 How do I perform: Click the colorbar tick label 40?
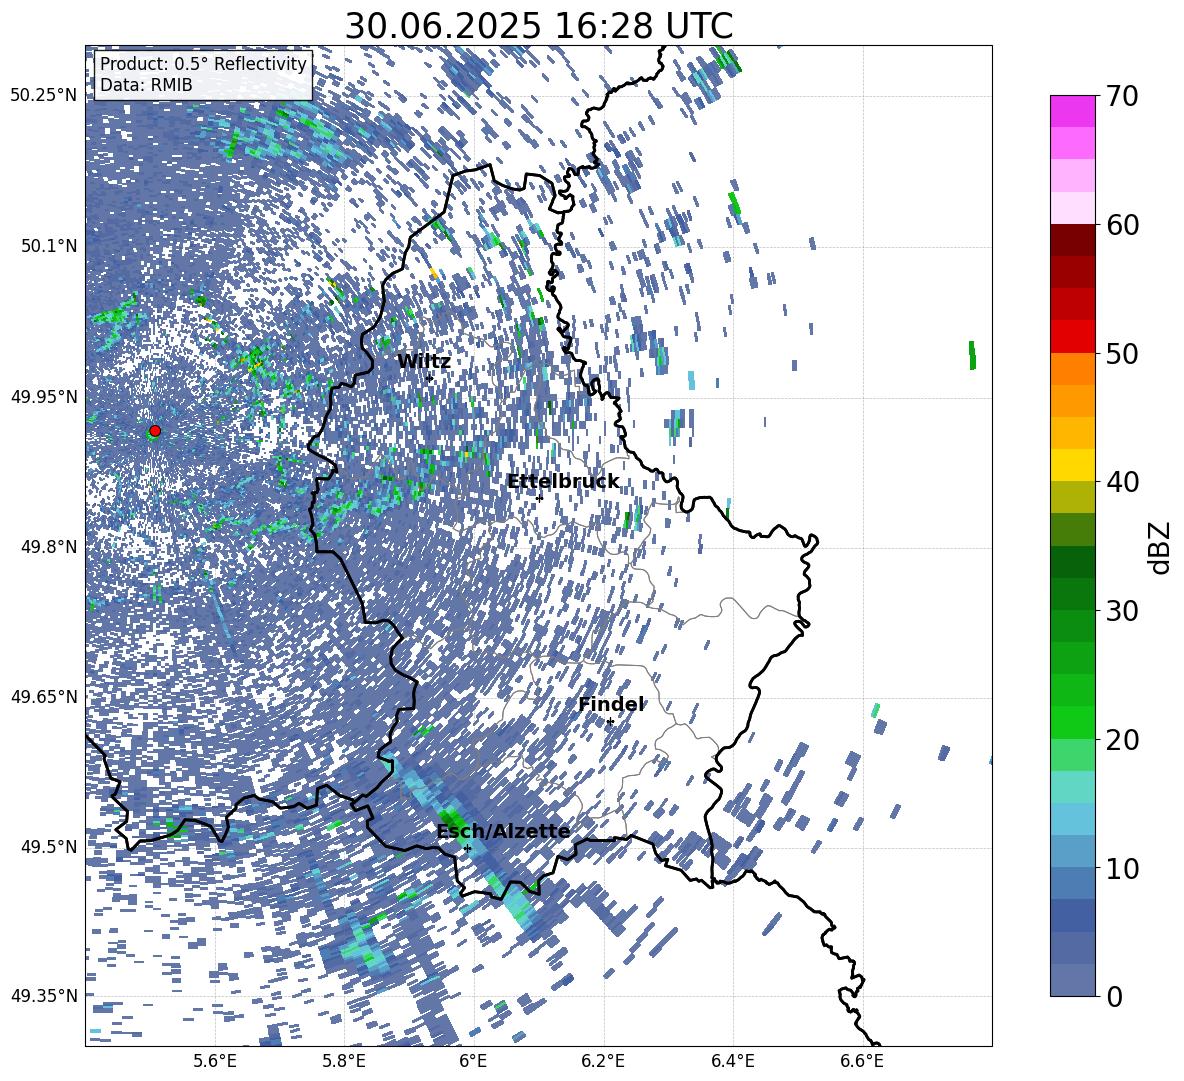point(1123,482)
